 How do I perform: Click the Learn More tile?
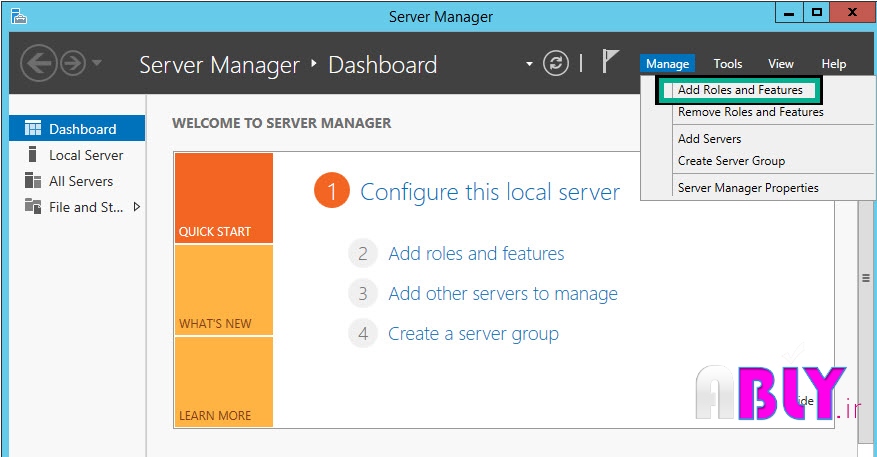pyautogui.click(x=224, y=382)
